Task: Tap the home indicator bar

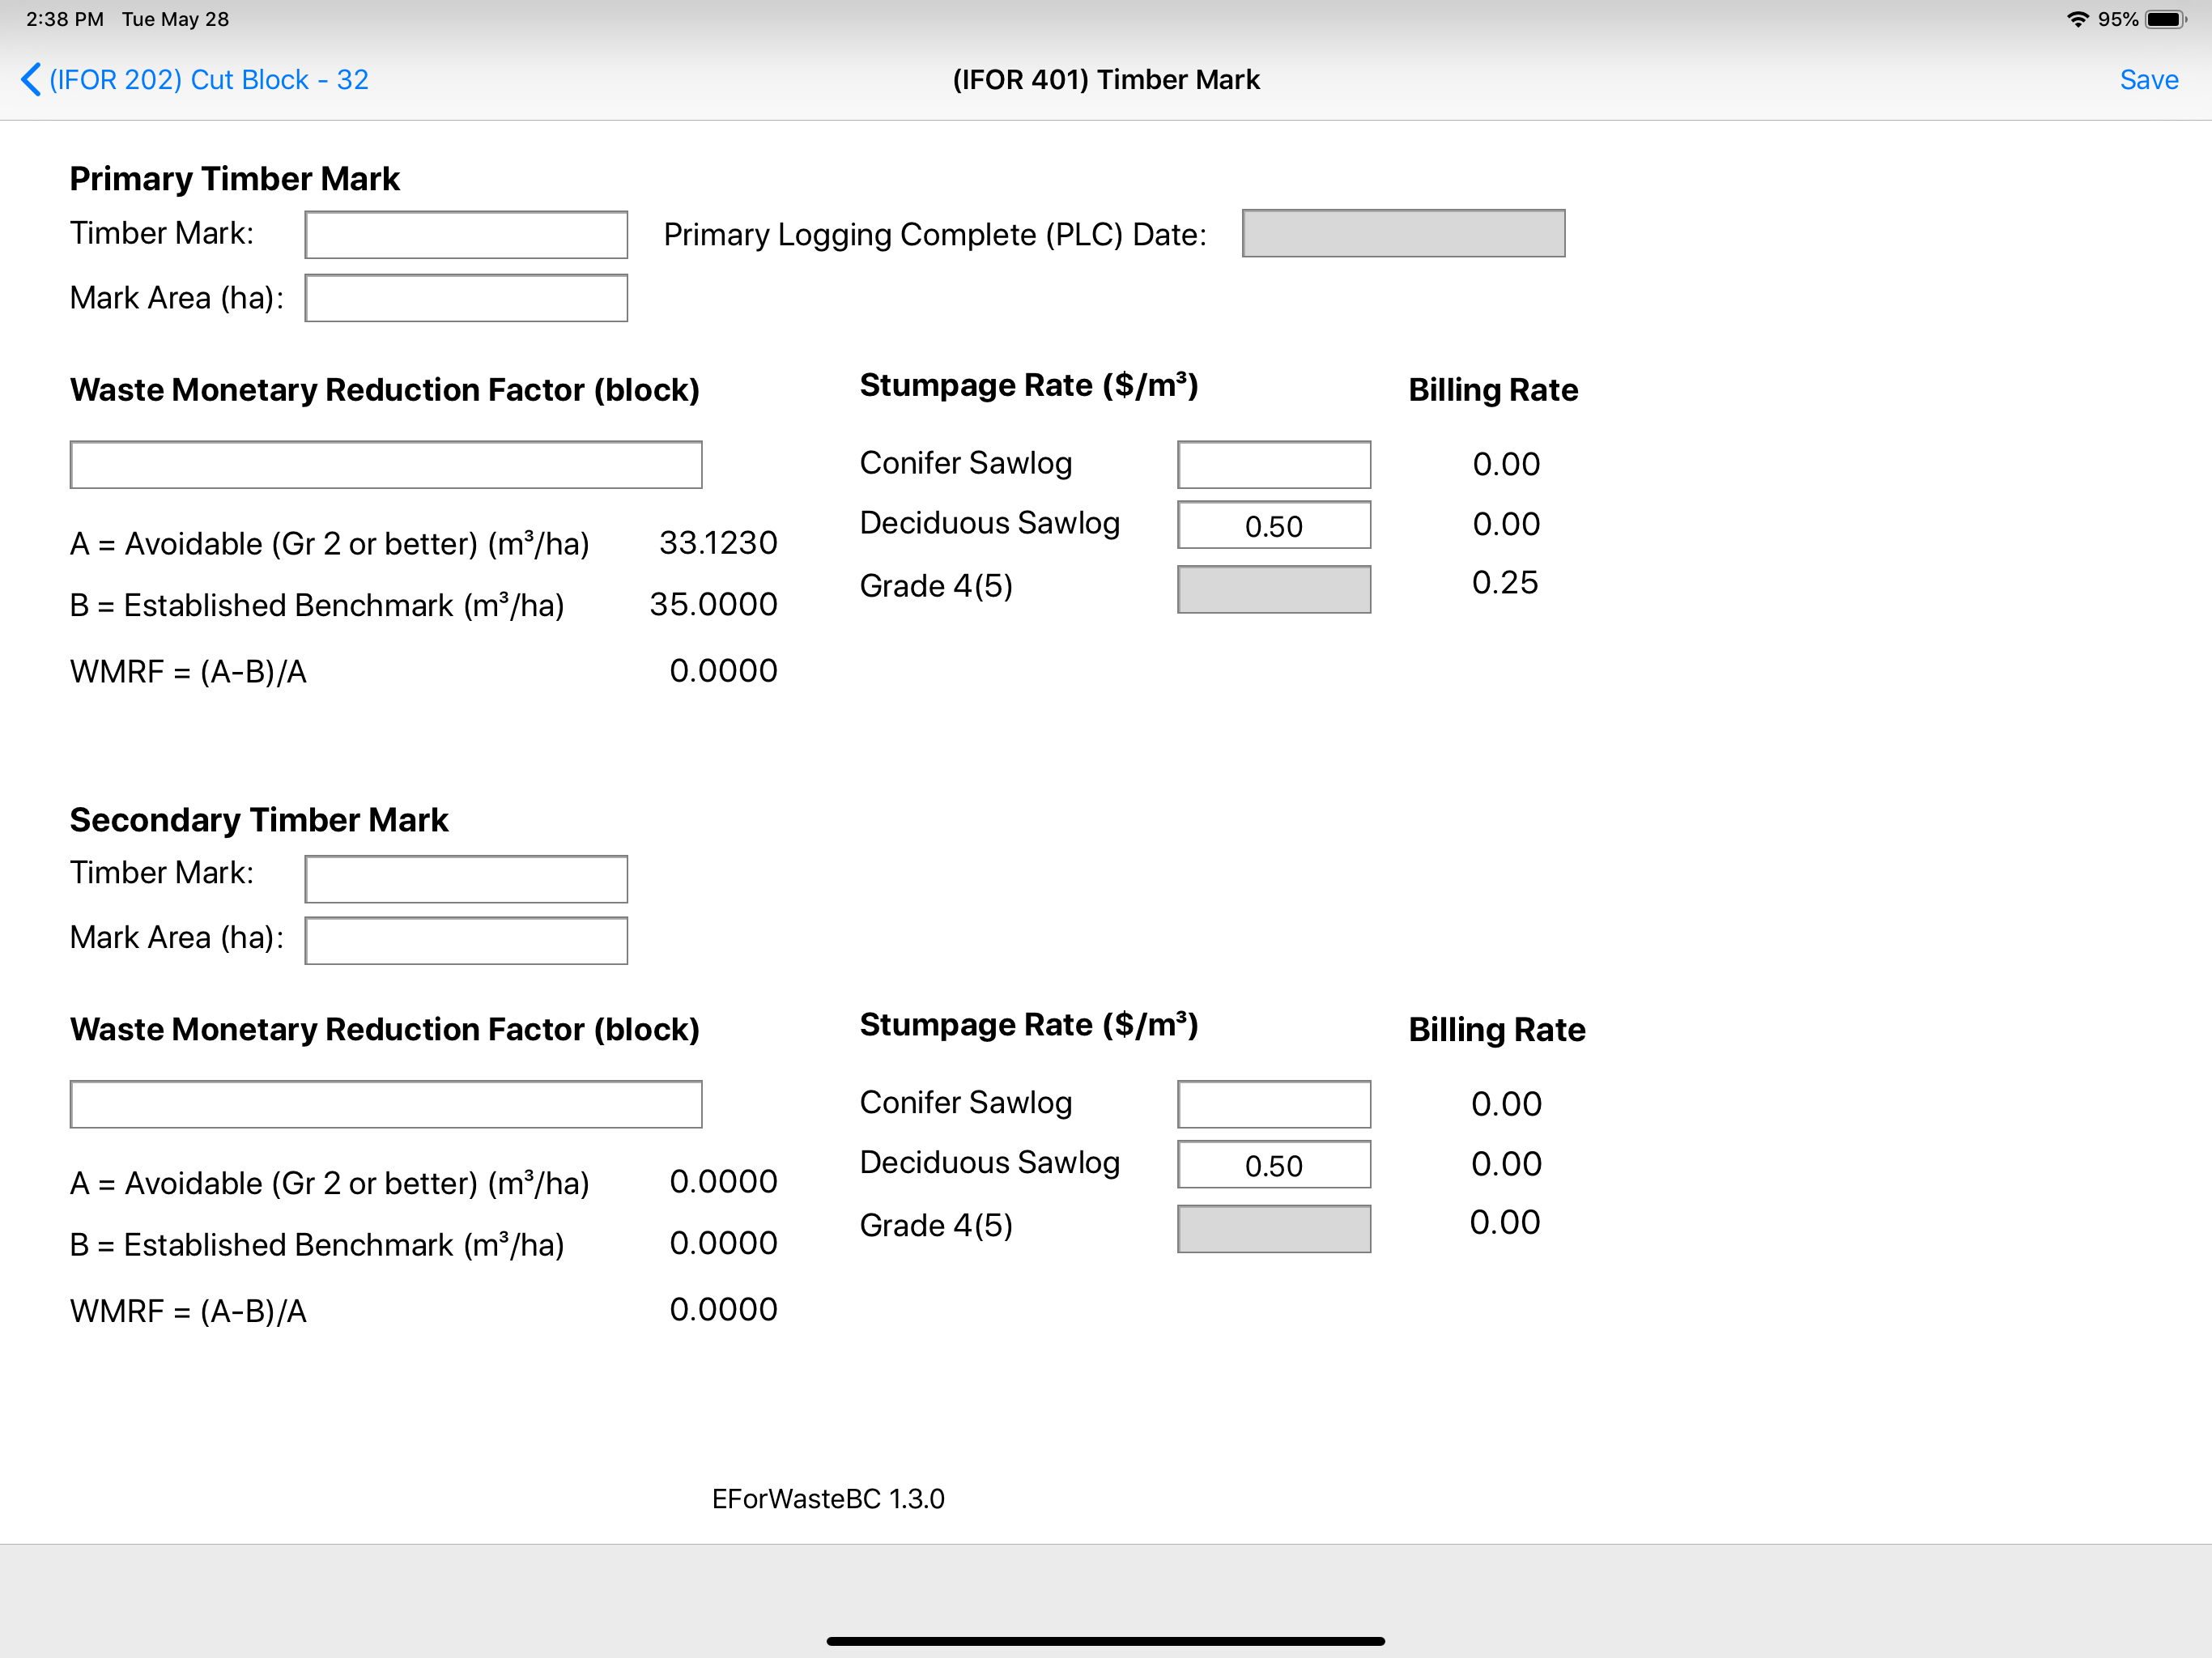Action: (x=1106, y=1641)
